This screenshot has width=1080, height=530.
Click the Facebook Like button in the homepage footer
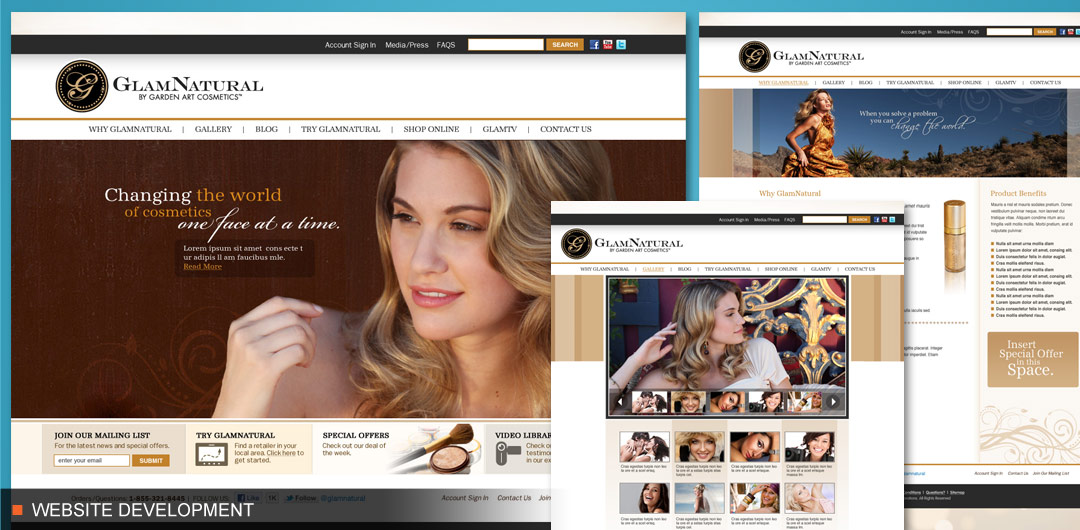(248, 498)
